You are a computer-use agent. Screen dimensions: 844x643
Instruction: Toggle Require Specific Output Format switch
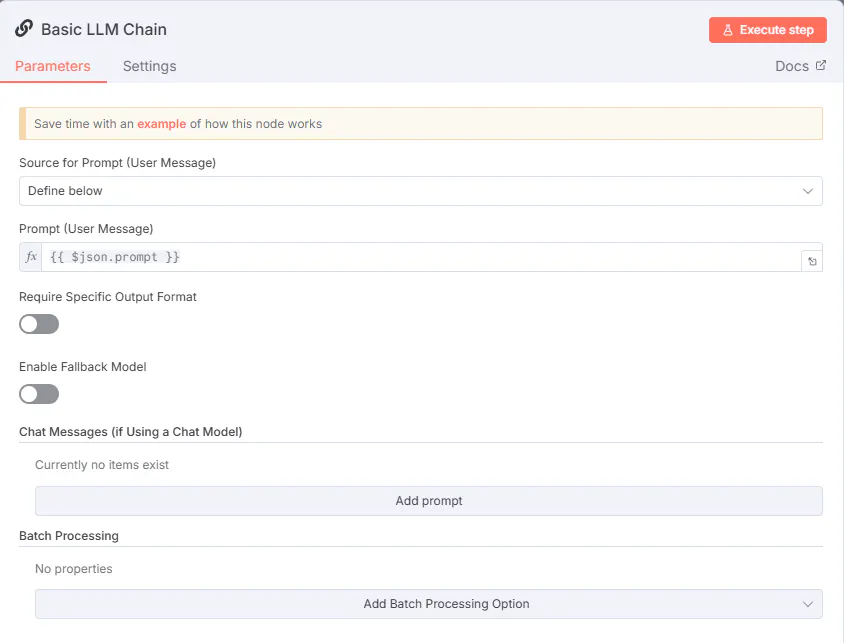tap(39, 324)
